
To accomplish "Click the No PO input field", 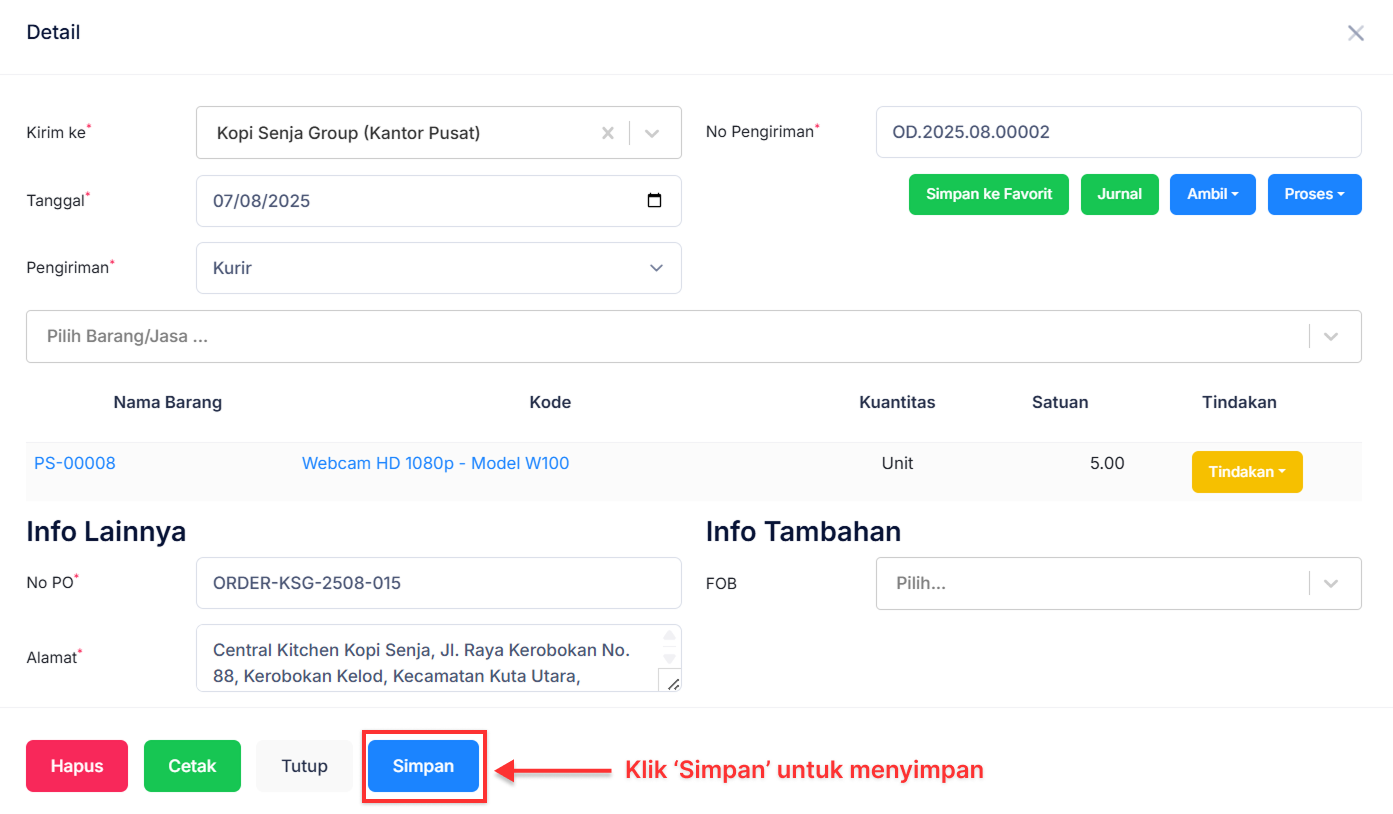I will click(438, 583).
